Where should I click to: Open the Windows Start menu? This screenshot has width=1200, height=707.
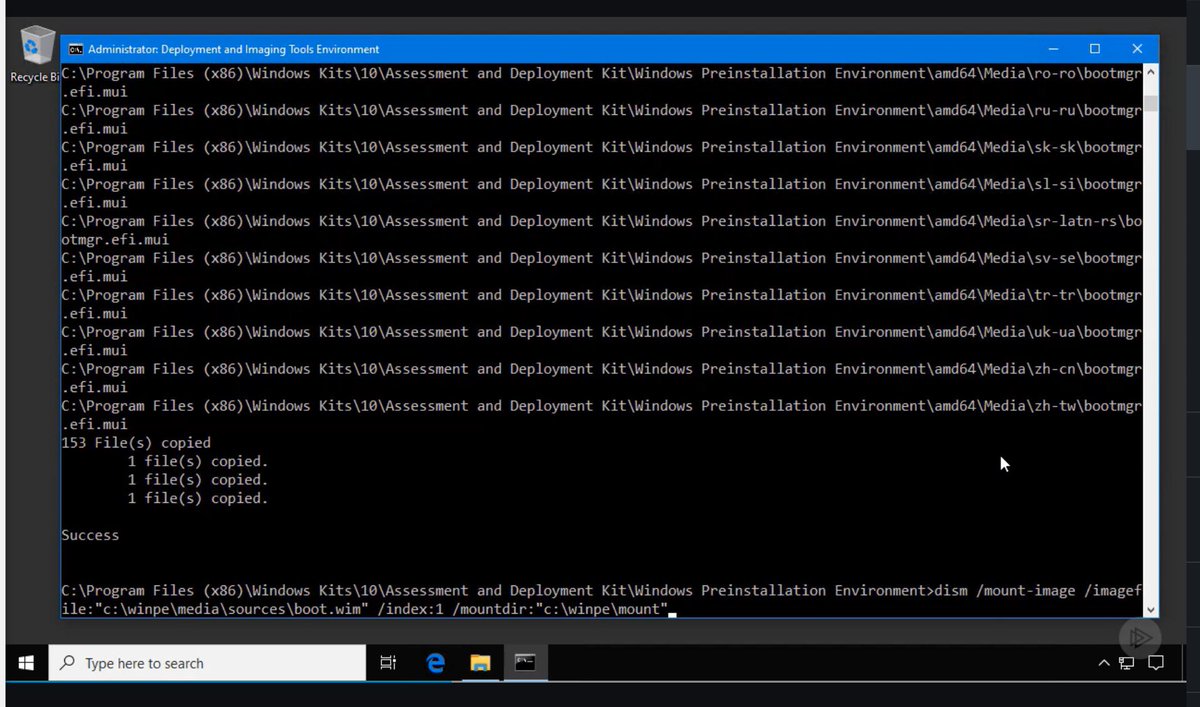[x=27, y=663]
